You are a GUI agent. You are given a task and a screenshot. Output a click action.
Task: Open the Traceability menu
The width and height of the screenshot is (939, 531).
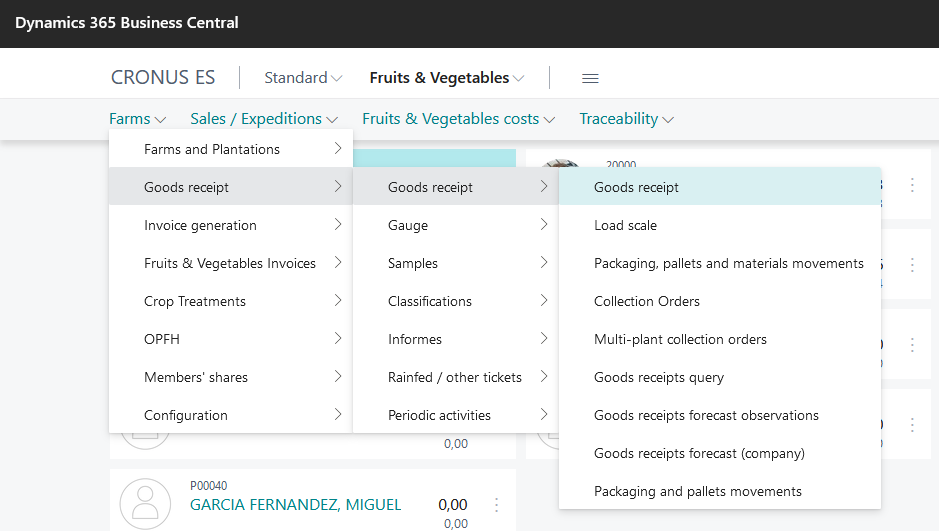pyautogui.click(x=626, y=119)
